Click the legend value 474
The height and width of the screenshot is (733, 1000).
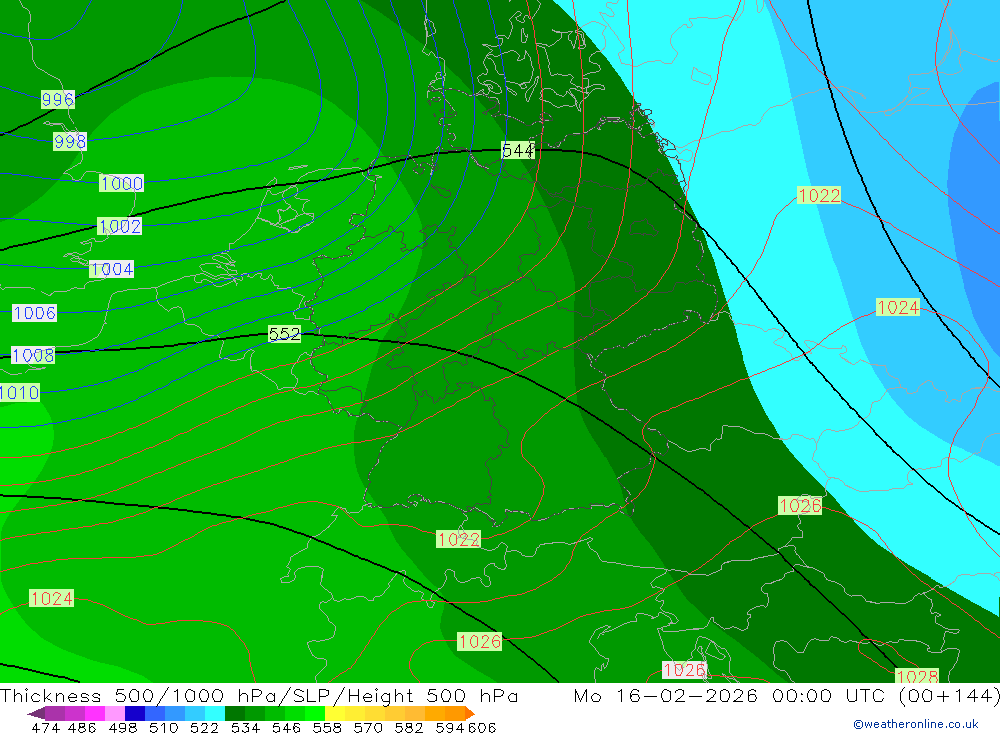click(x=45, y=727)
